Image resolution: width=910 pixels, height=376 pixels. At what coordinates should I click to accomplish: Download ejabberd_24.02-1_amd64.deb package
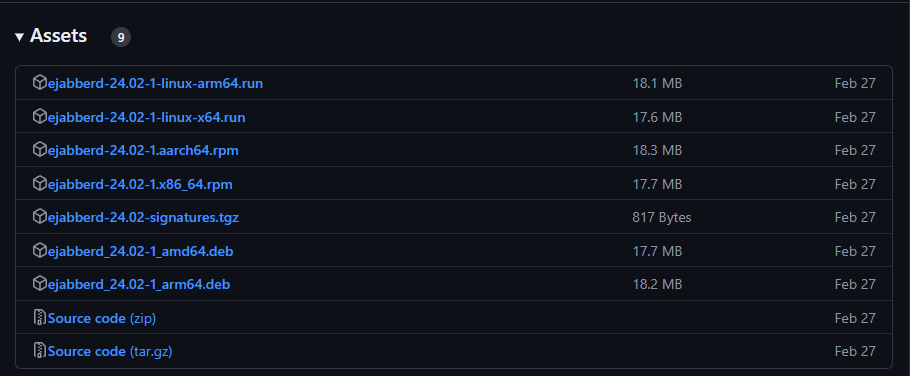pyautogui.click(x=140, y=251)
